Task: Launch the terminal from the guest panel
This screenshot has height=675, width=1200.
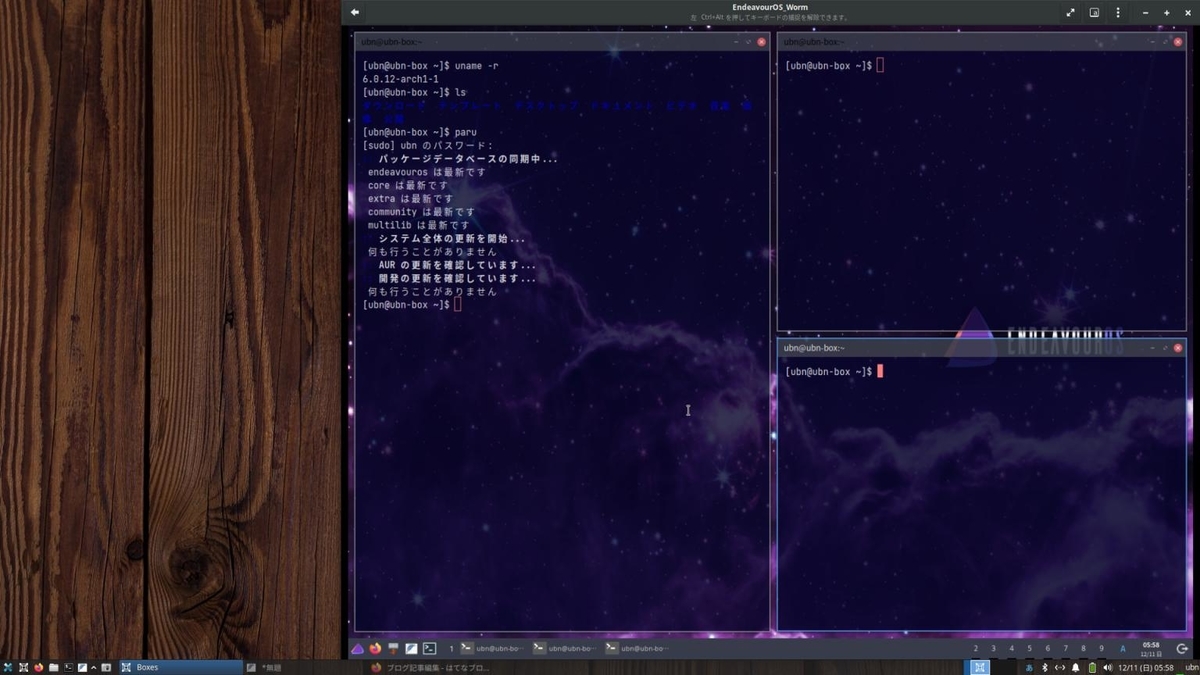Action: (429, 648)
